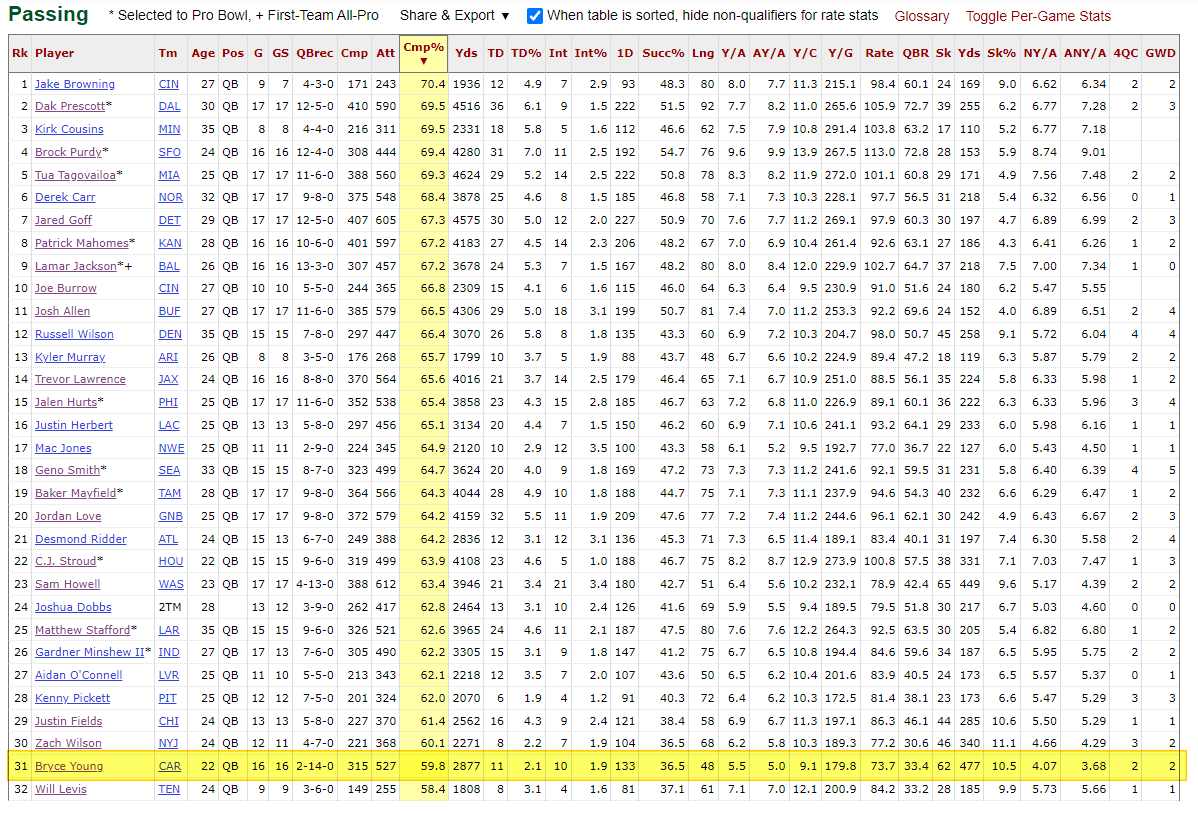Open C.J. Stroud player page
The width and height of the screenshot is (1198, 813).
click(66, 561)
